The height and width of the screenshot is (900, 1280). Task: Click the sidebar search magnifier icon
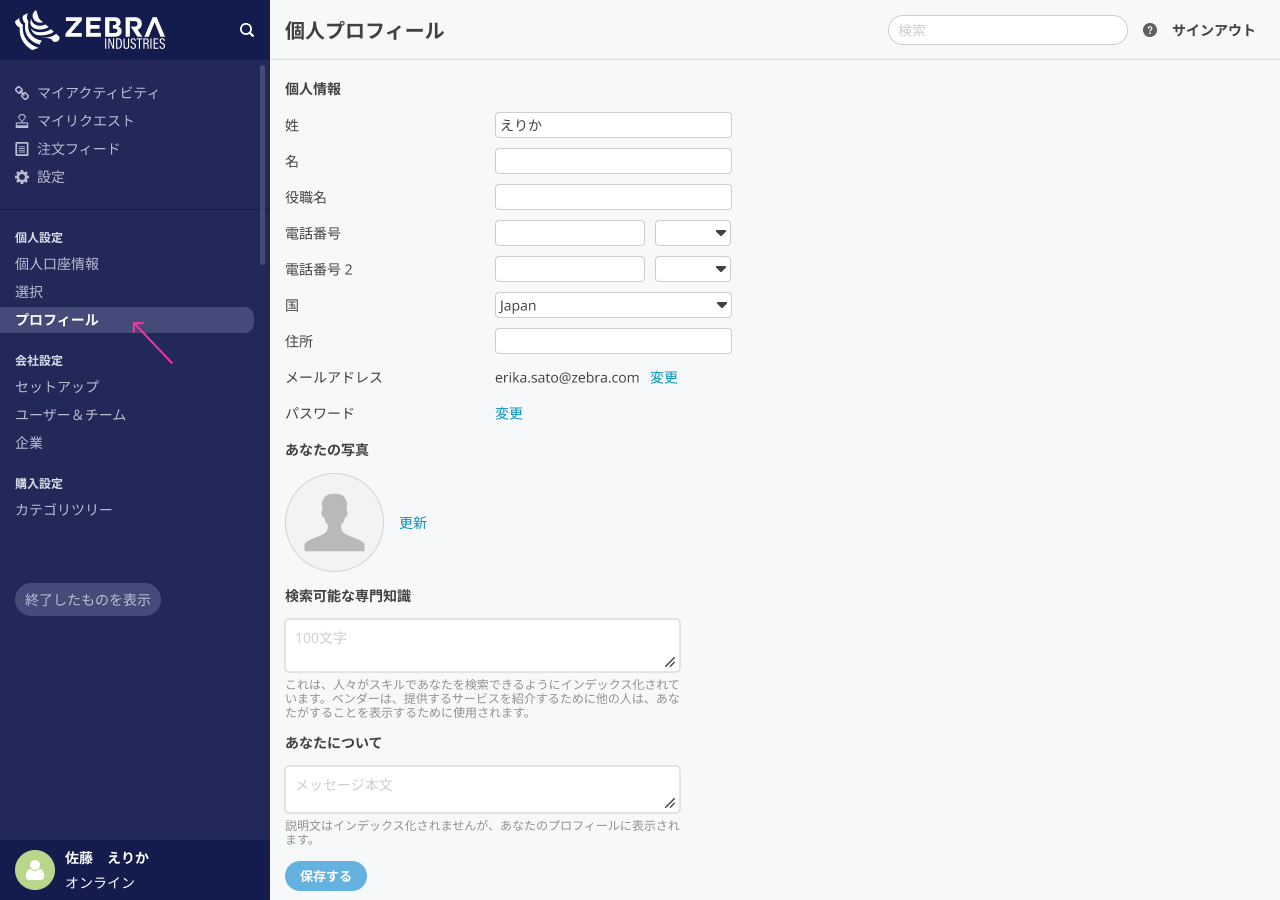point(247,30)
